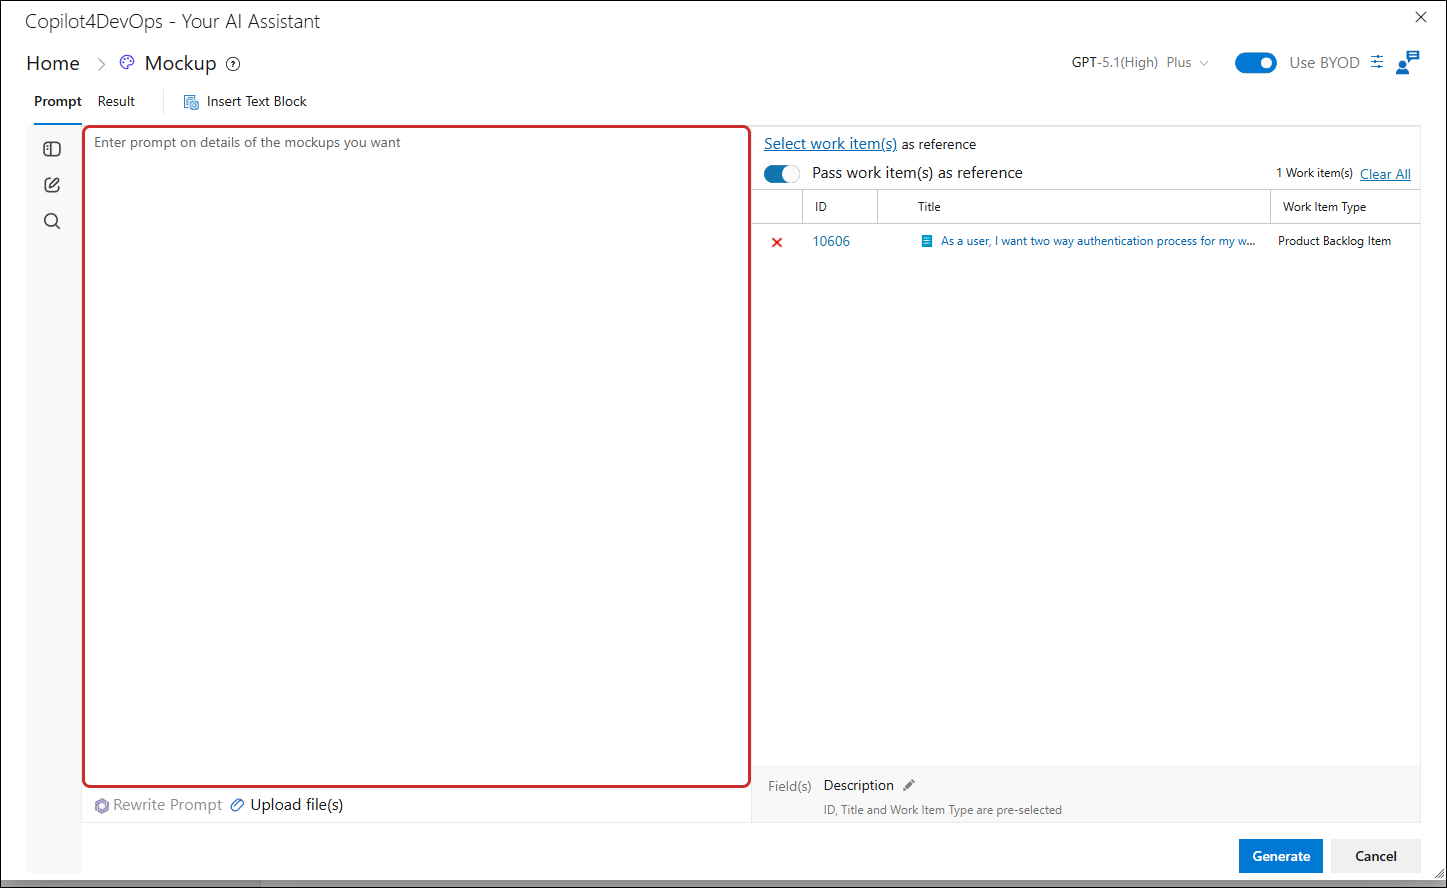
Task: Edit fields using the pencil icon
Action: (908, 785)
